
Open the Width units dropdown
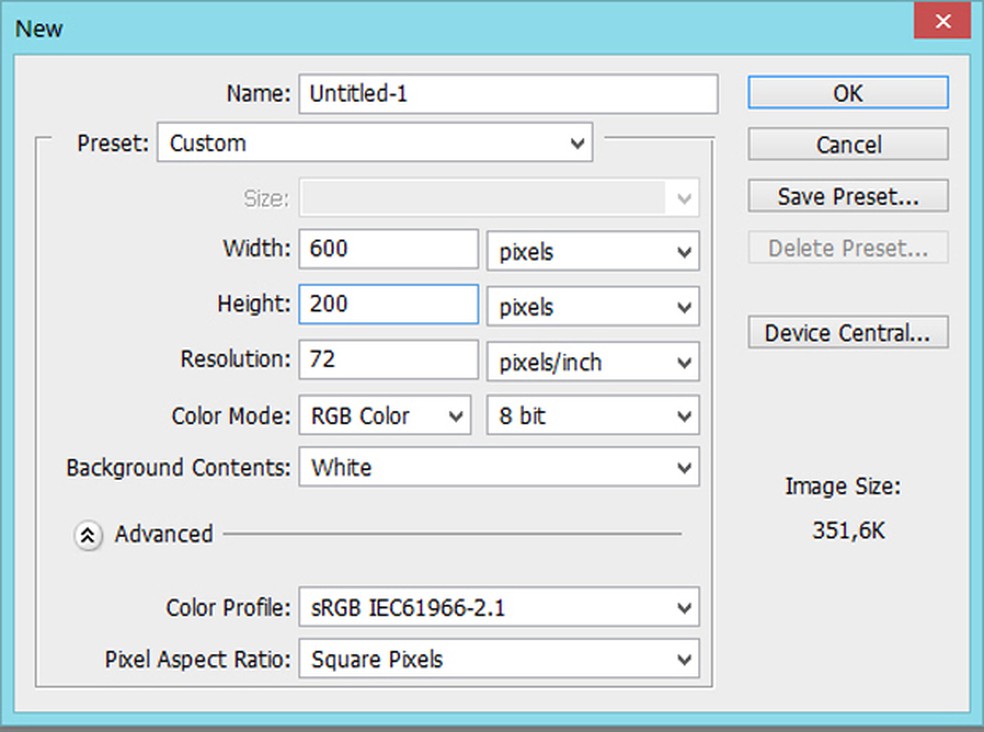pos(593,251)
